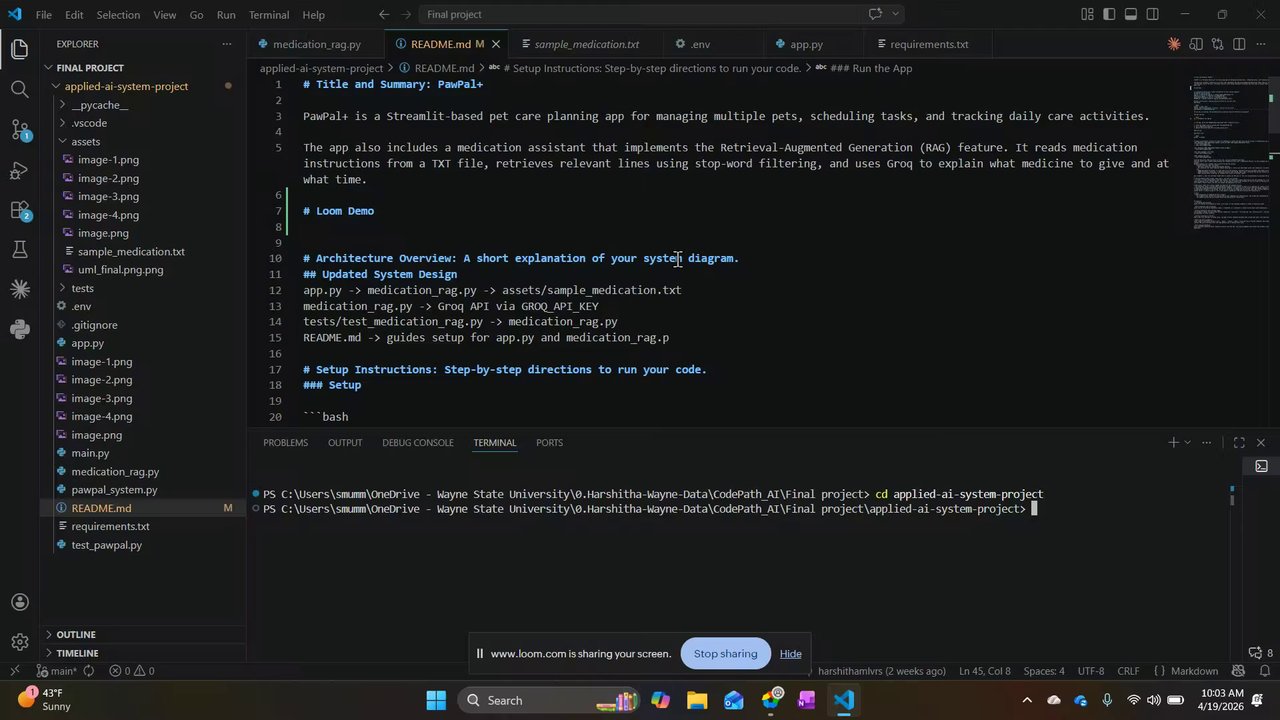The image size is (1280, 720).
Task: Switch to the medication_rag.py tab
Action: point(316,44)
